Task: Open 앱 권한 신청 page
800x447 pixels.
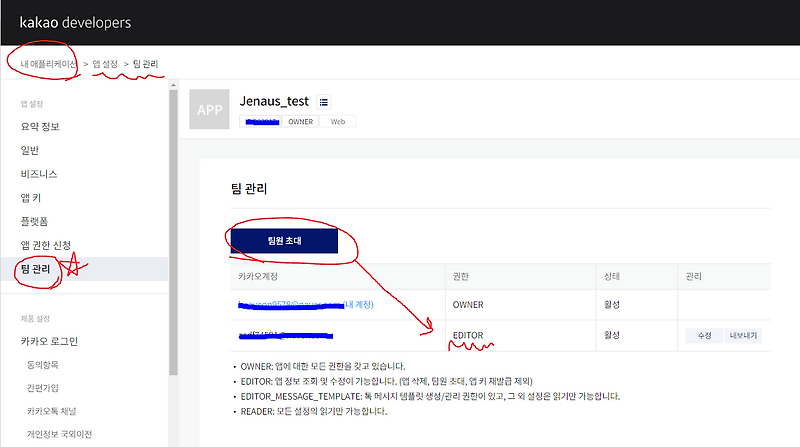Action: (x=46, y=245)
